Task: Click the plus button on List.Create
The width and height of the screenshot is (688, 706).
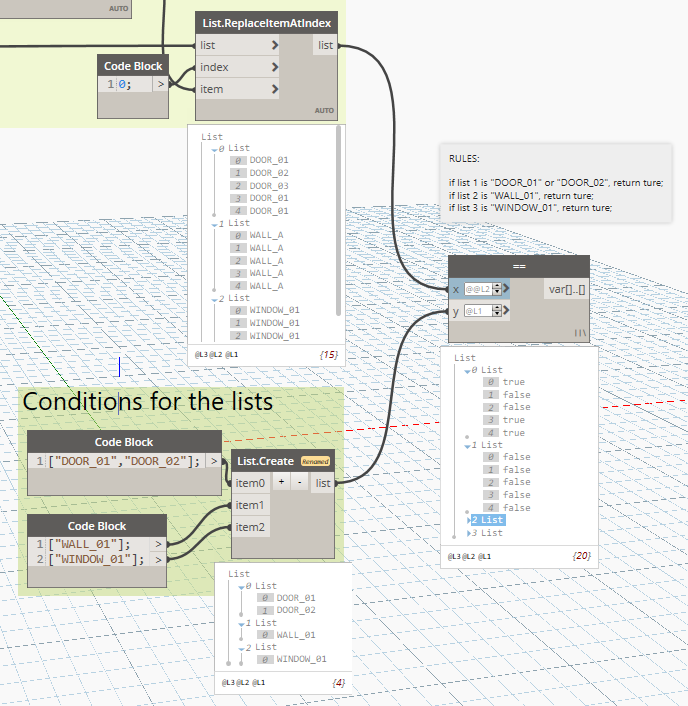Action: point(281,482)
